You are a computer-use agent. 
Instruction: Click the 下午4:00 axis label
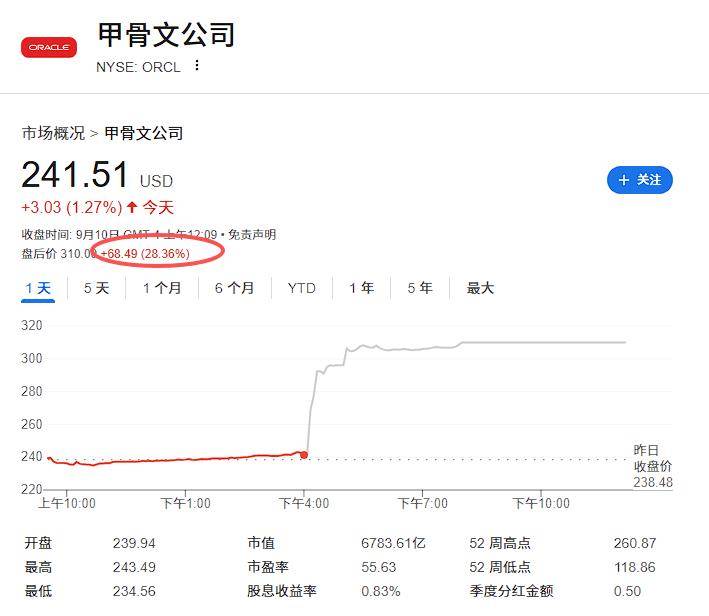pos(304,503)
